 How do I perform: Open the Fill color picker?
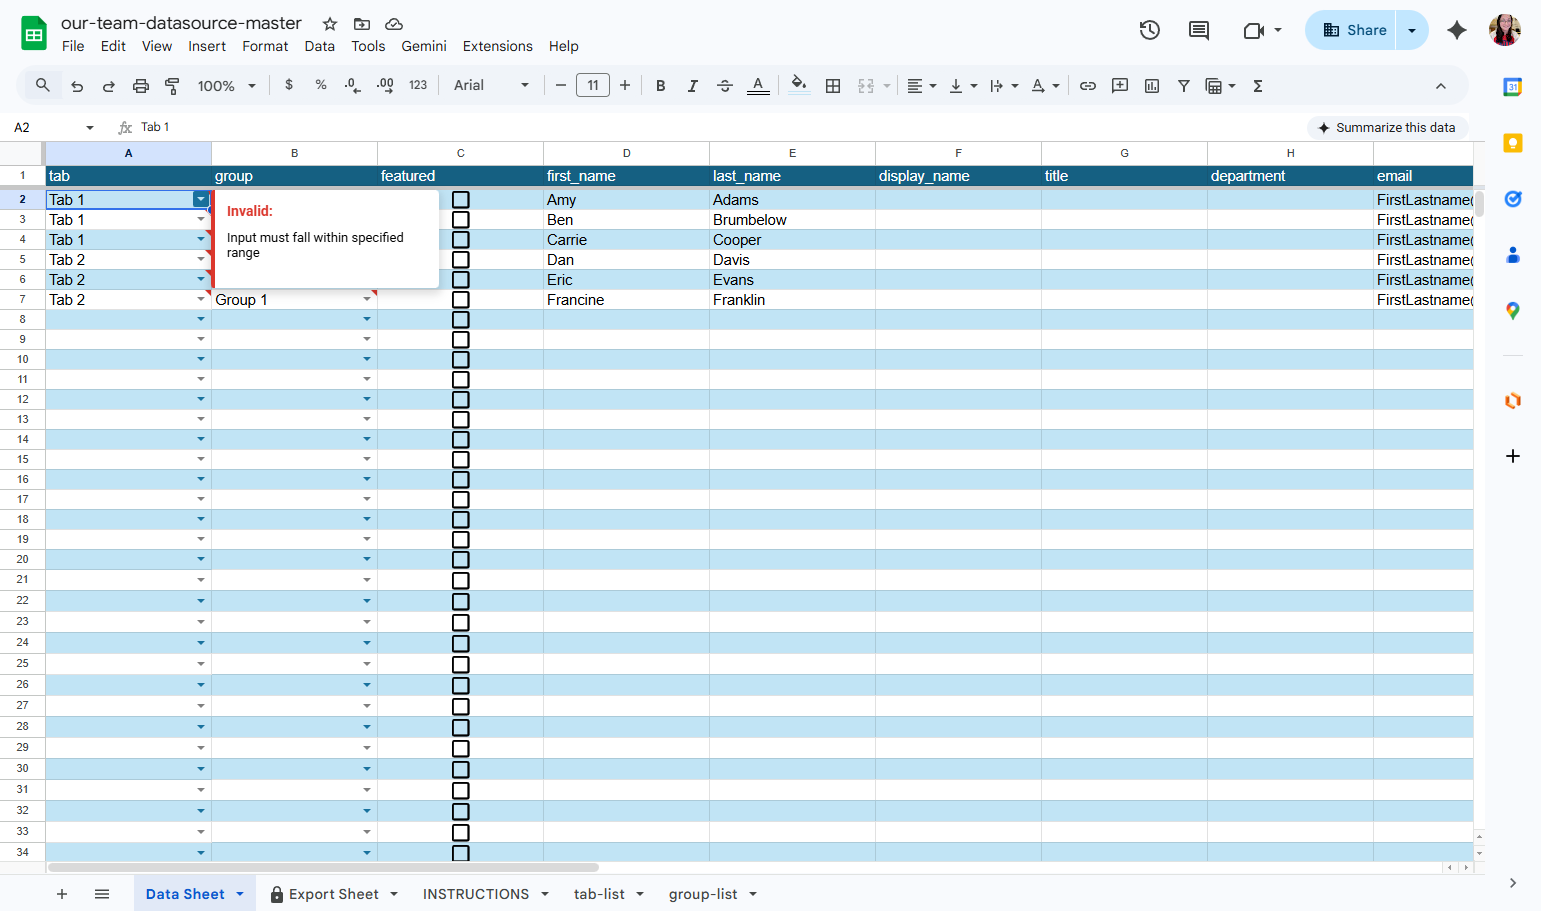pos(798,86)
